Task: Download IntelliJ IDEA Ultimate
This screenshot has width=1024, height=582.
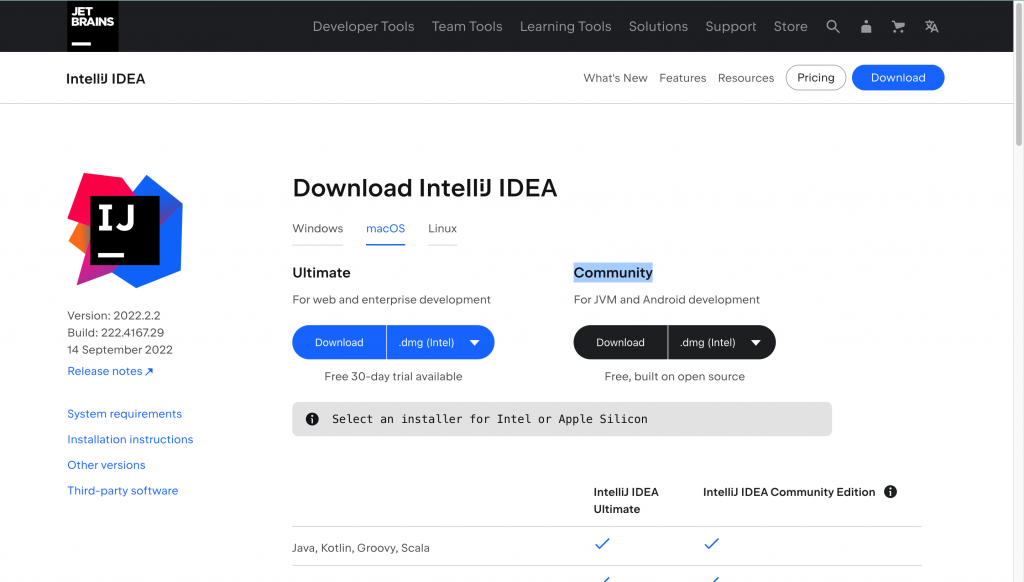Action: coord(339,342)
